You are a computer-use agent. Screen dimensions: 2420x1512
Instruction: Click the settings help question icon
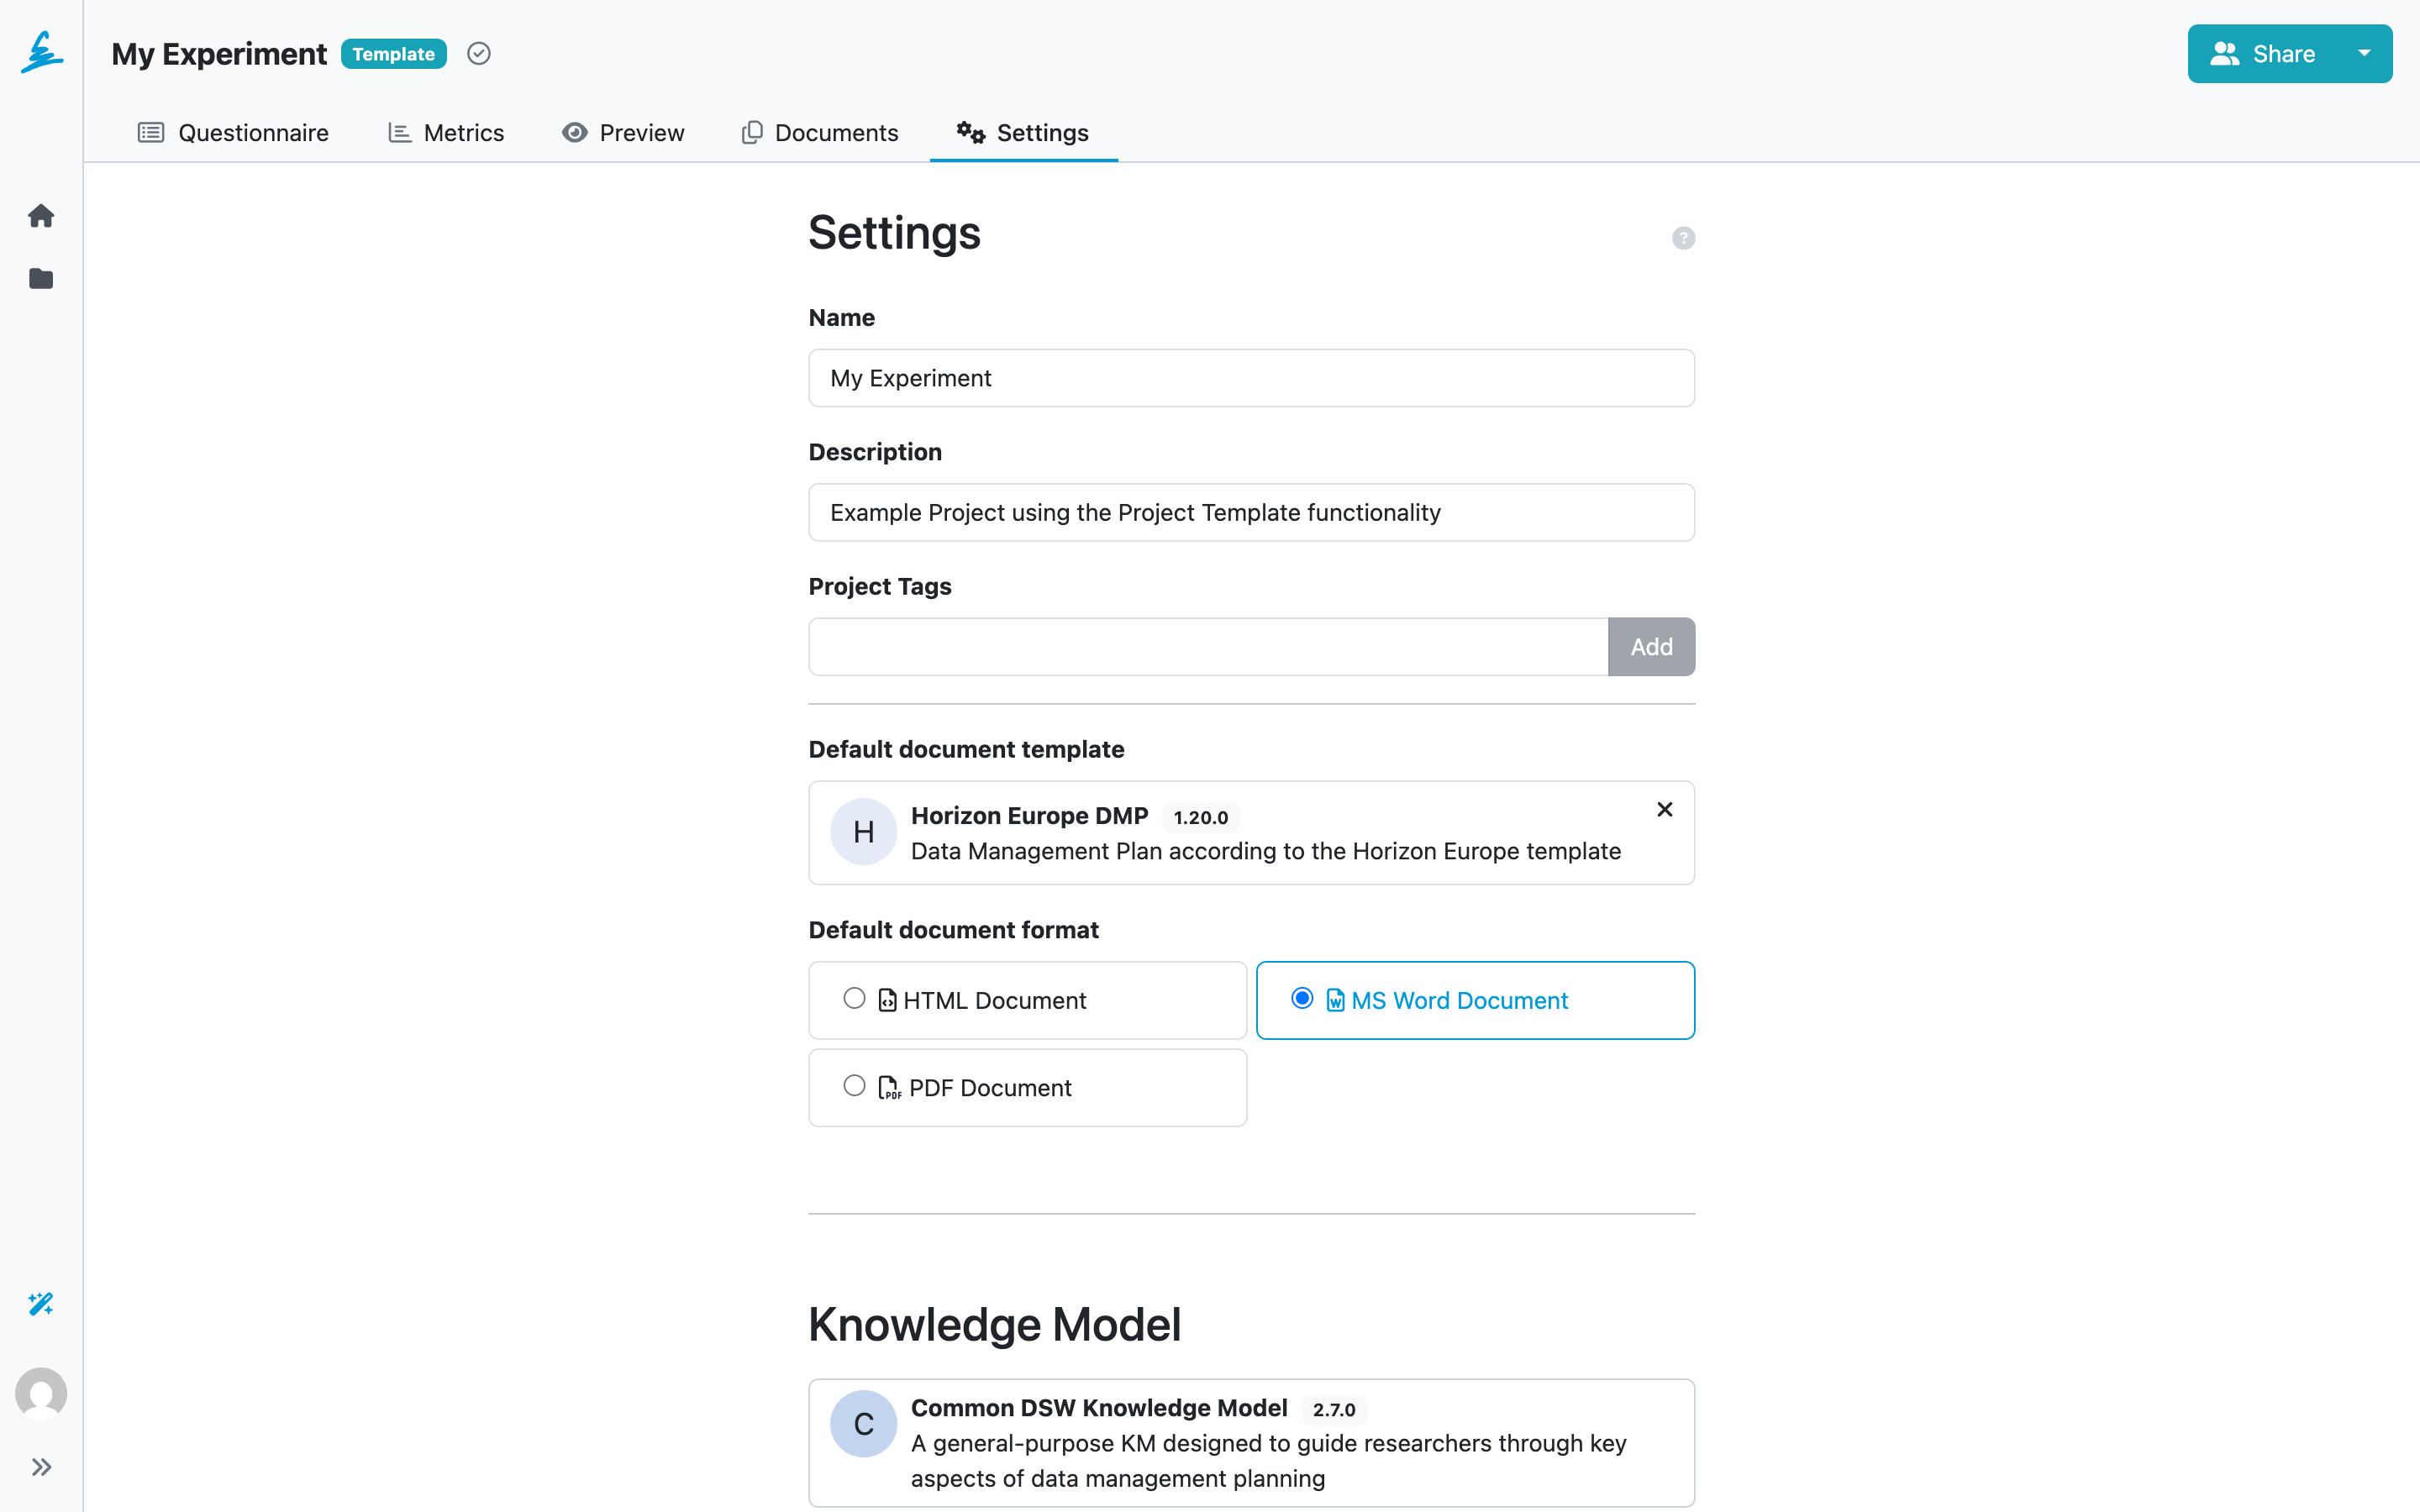pyautogui.click(x=1683, y=238)
